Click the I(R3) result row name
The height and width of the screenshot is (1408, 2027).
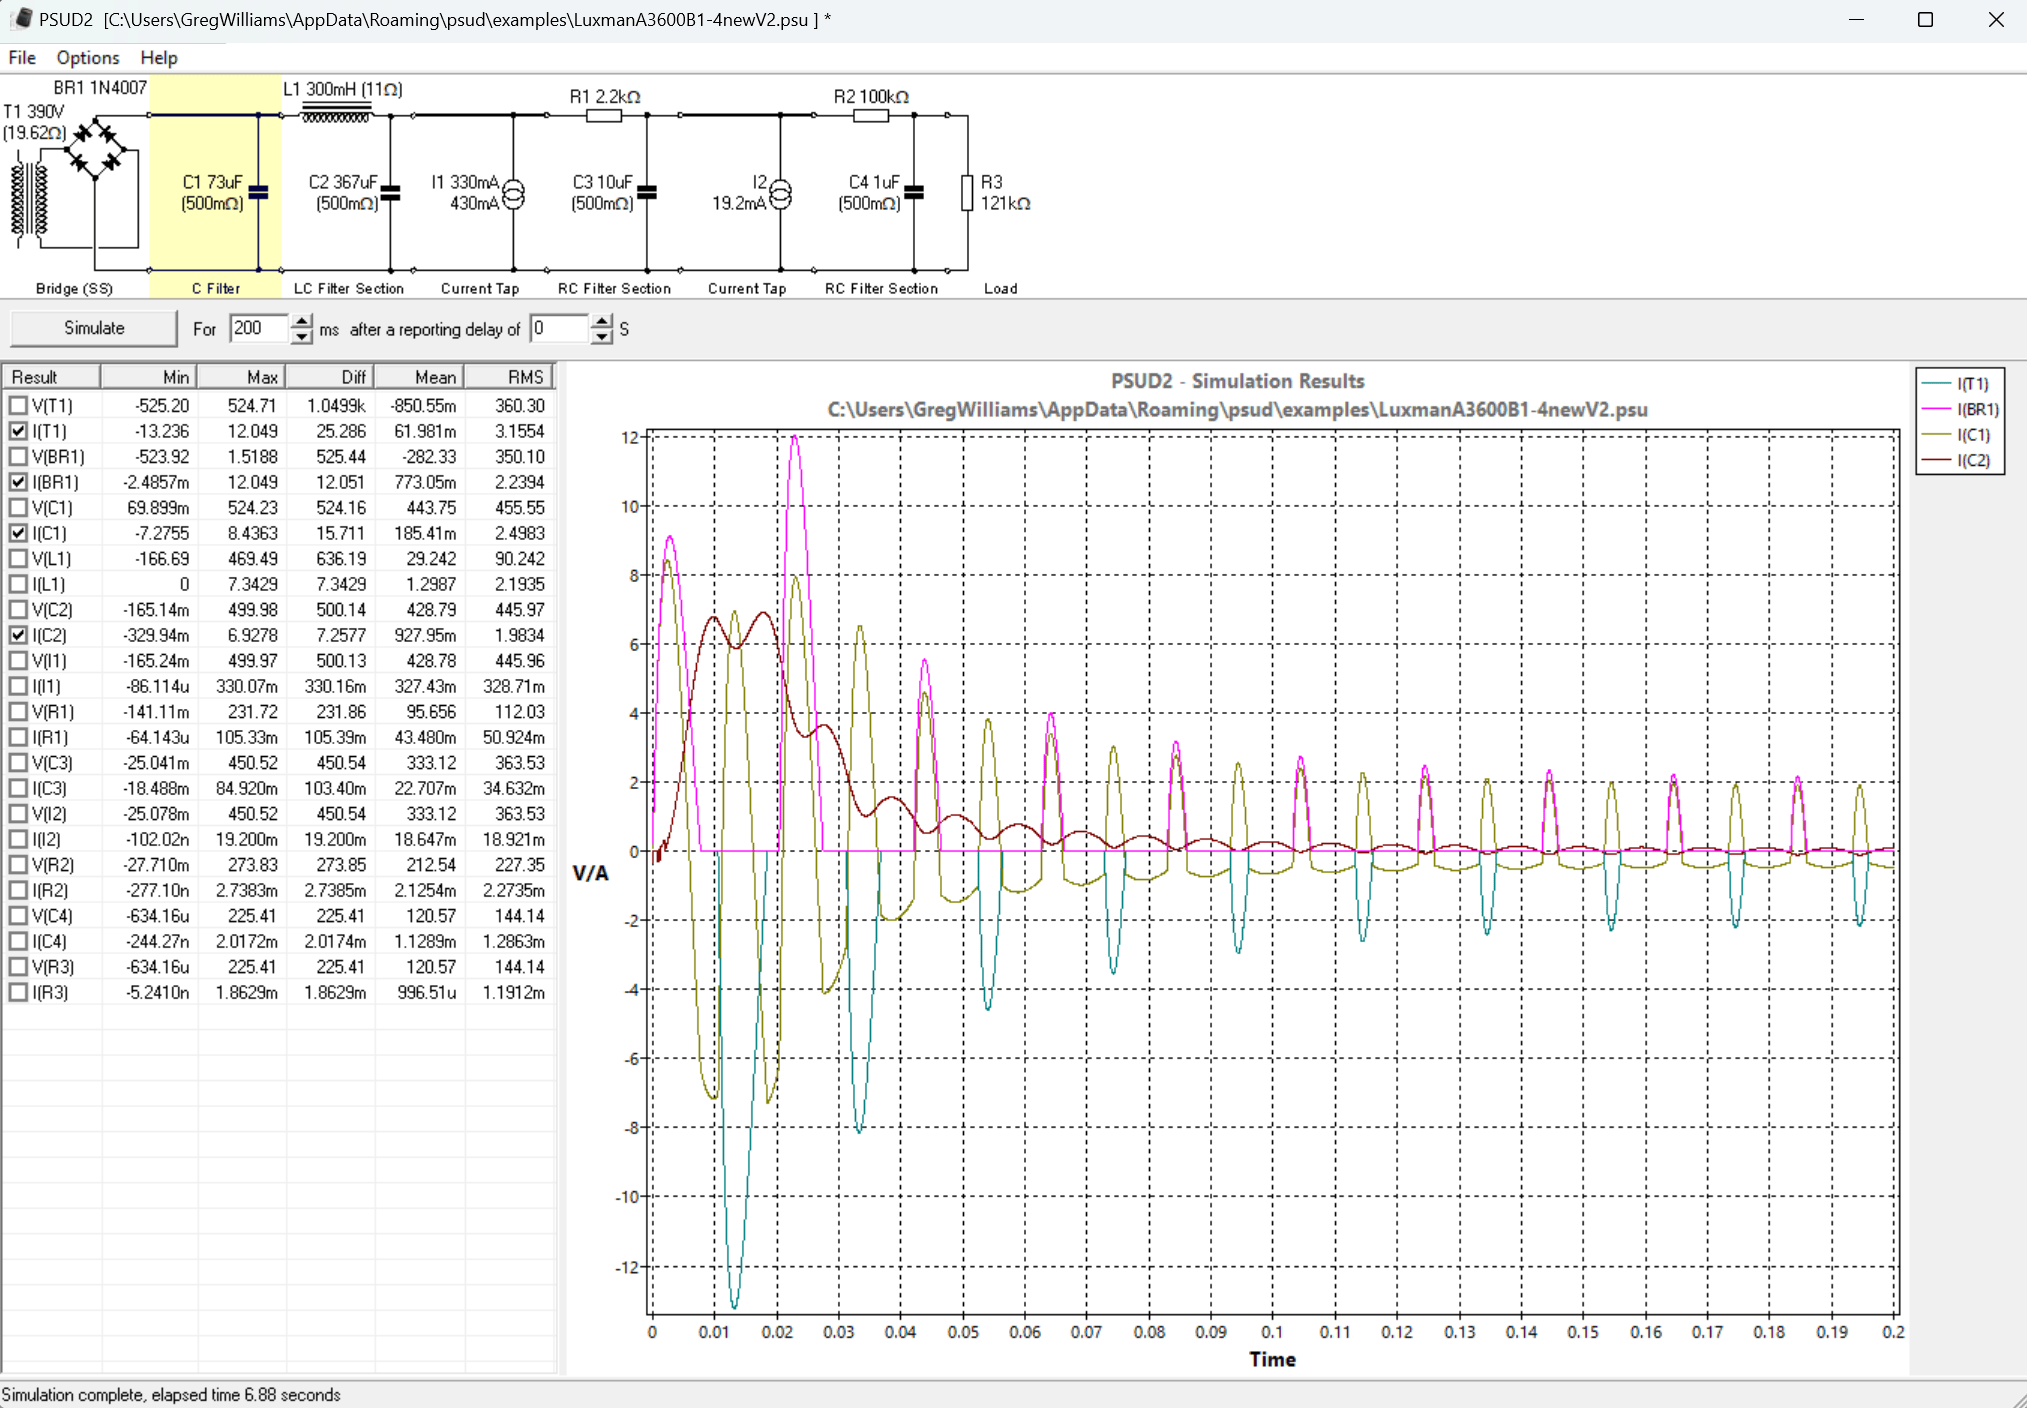(x=50, y=992)
